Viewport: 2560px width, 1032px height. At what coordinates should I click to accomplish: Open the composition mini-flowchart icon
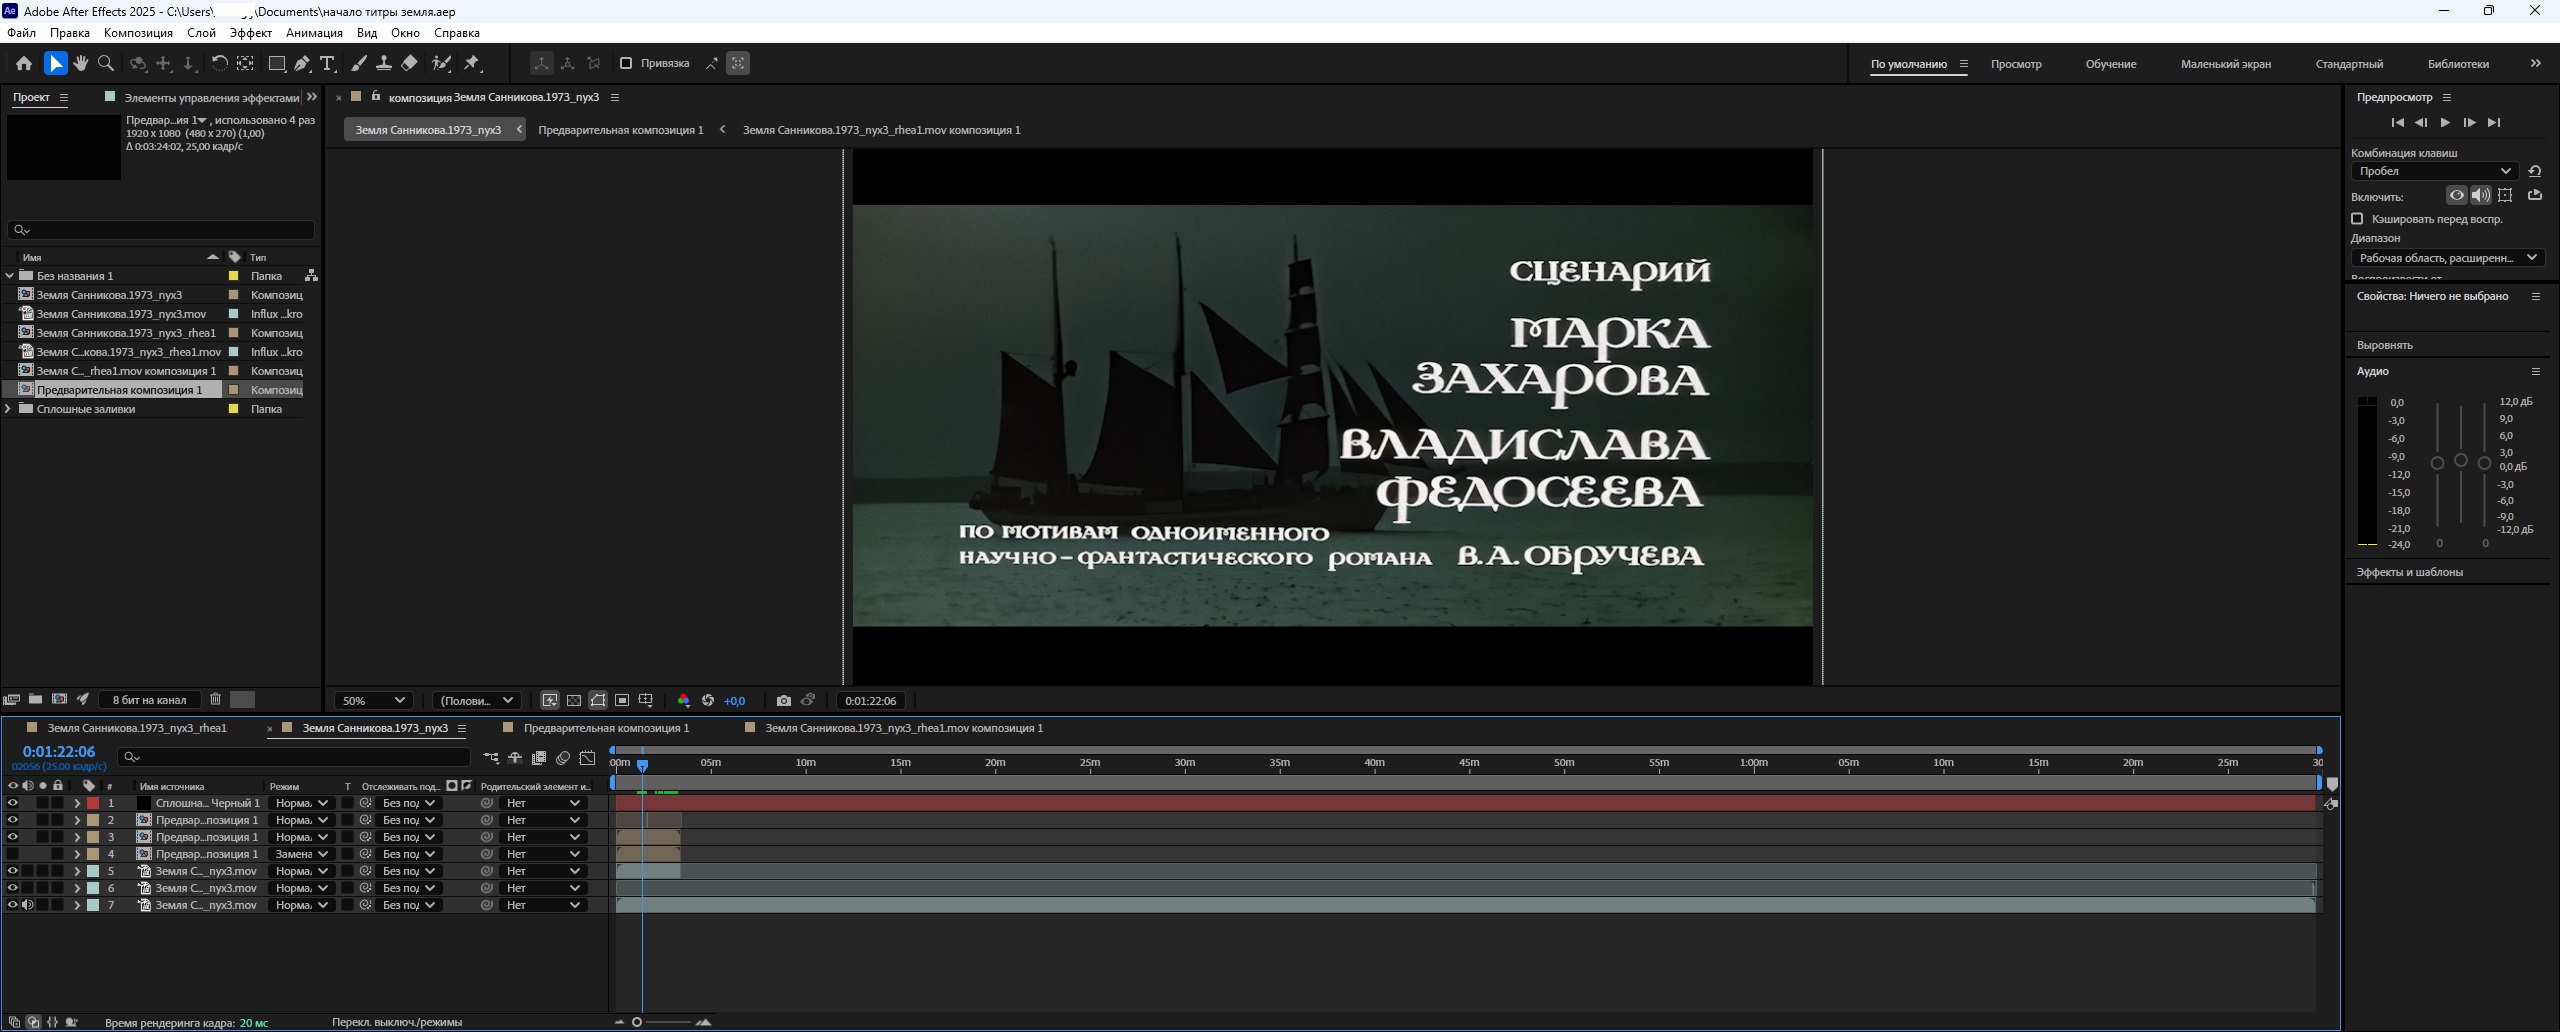tap(491, 758)
